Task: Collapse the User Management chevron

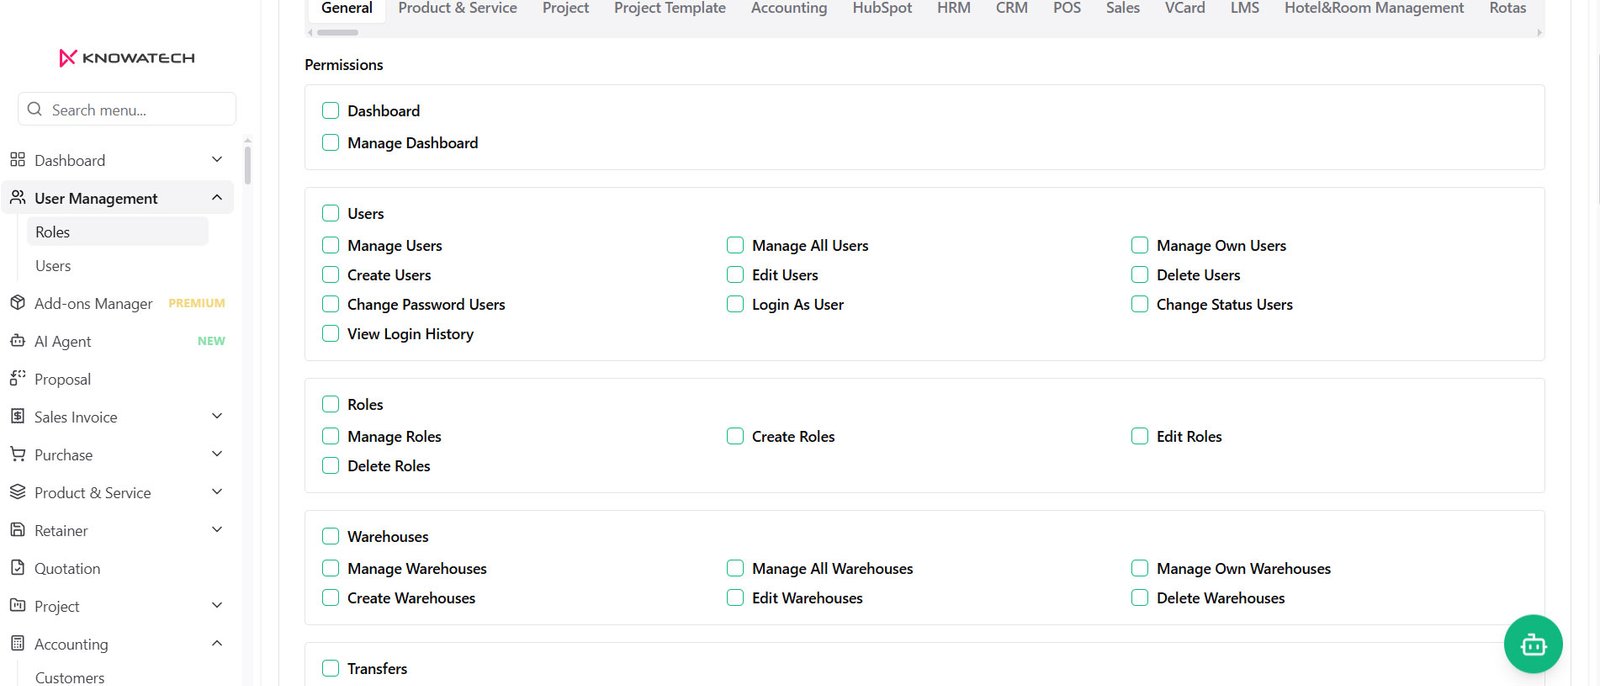Action: click(217, 198)
